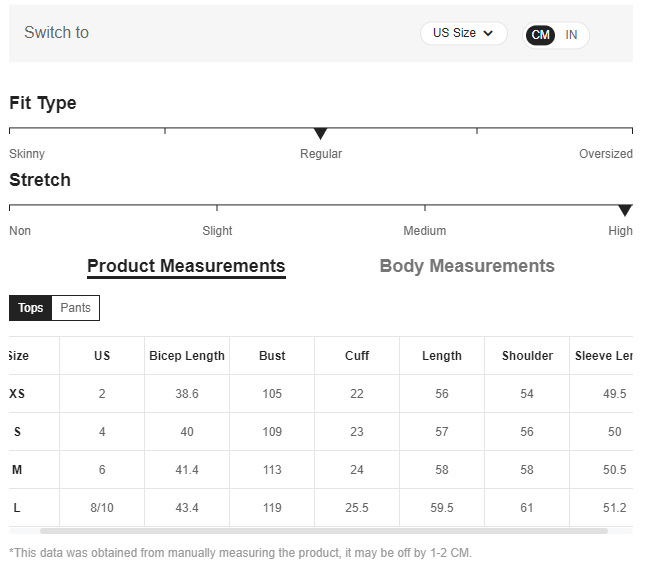Image resolution: width=661 pixels, height=575 pixels.
Task: Select the Tops button
Action: (x=31, y=308)
